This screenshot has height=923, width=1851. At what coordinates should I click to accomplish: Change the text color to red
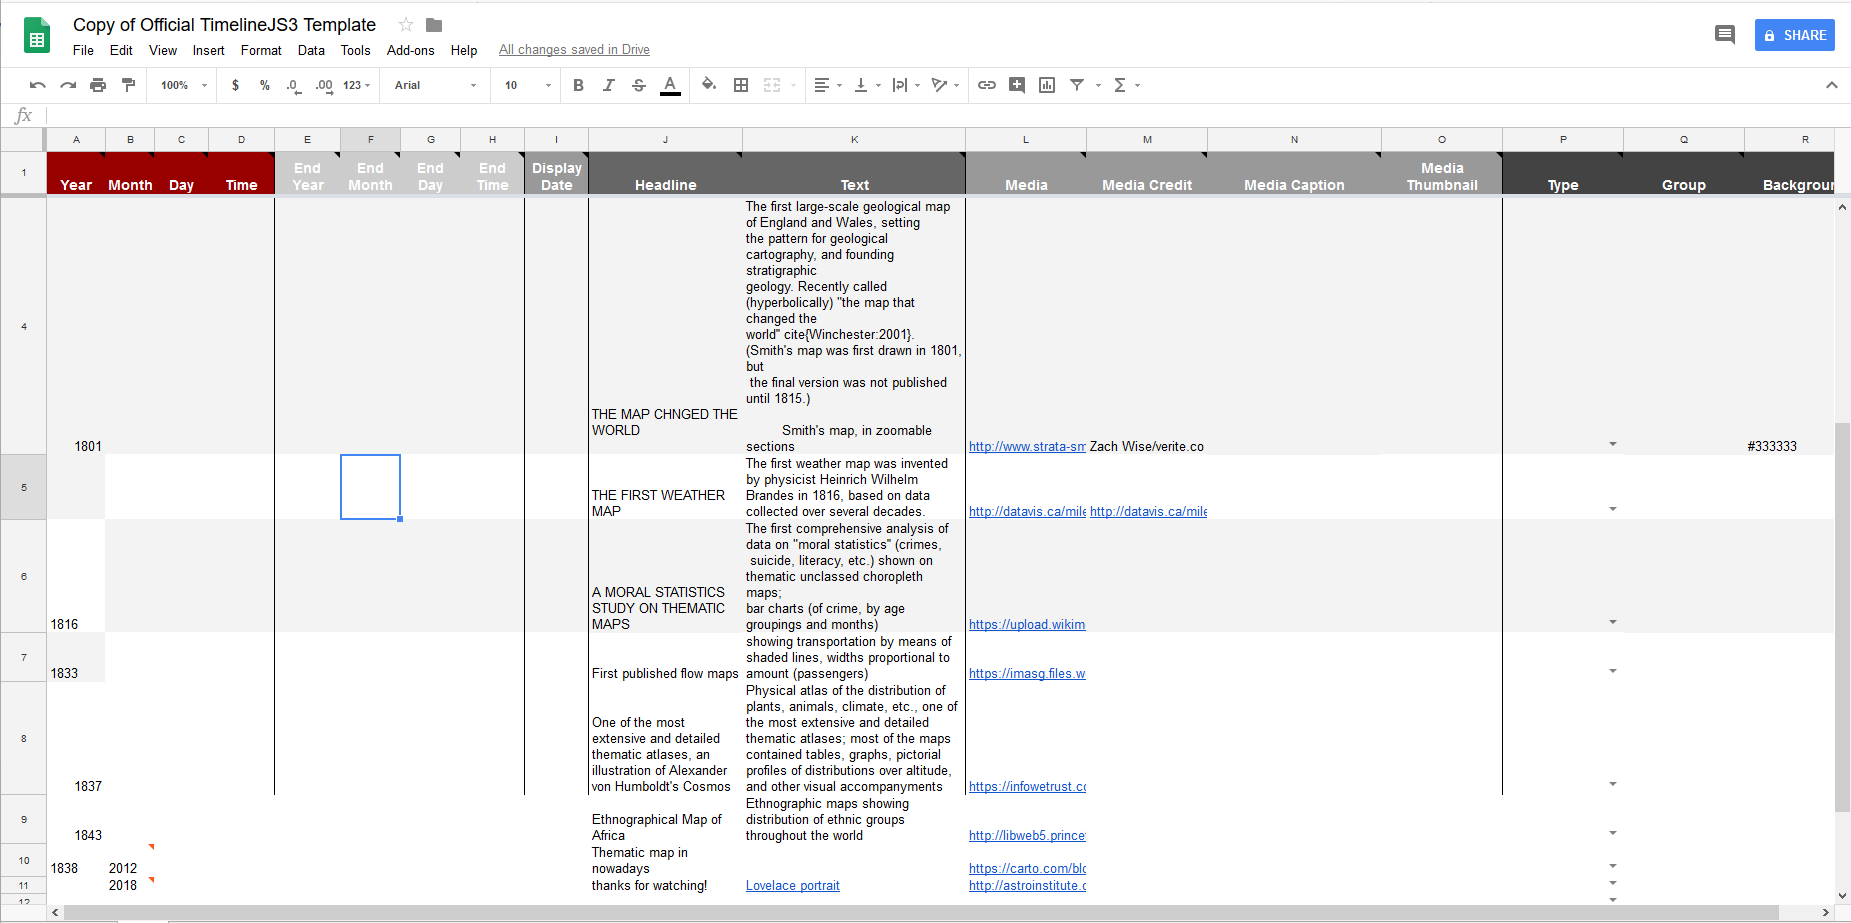point(670,85)
